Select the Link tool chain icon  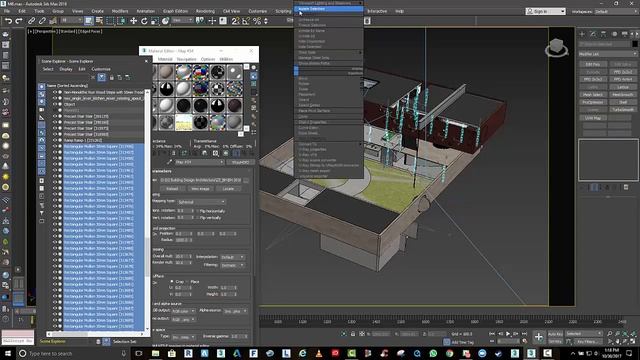click(x=31, y=21)
